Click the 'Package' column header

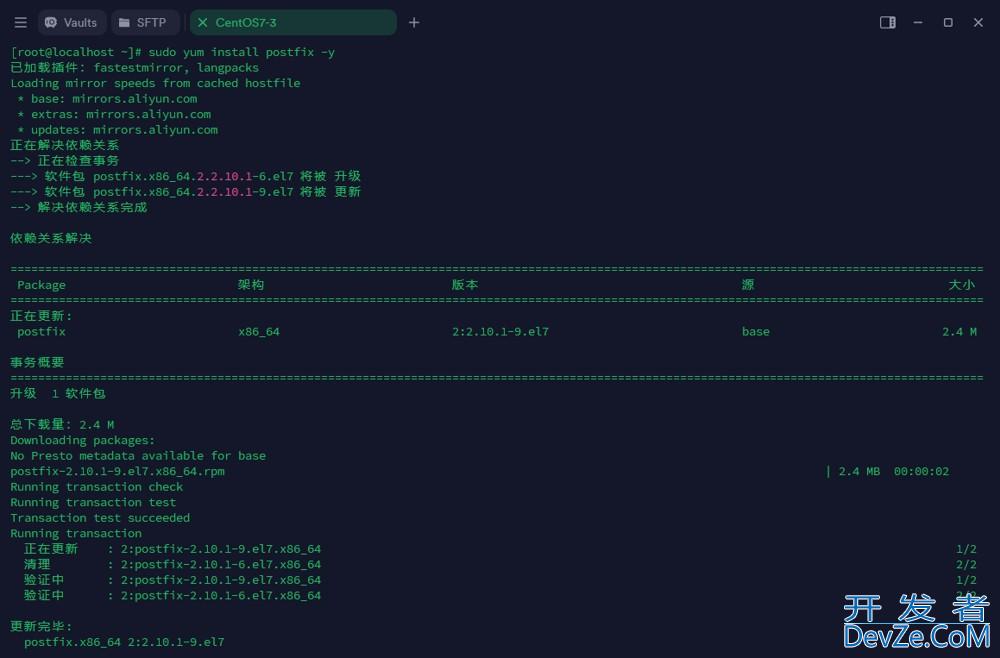(x=41, y=285)
